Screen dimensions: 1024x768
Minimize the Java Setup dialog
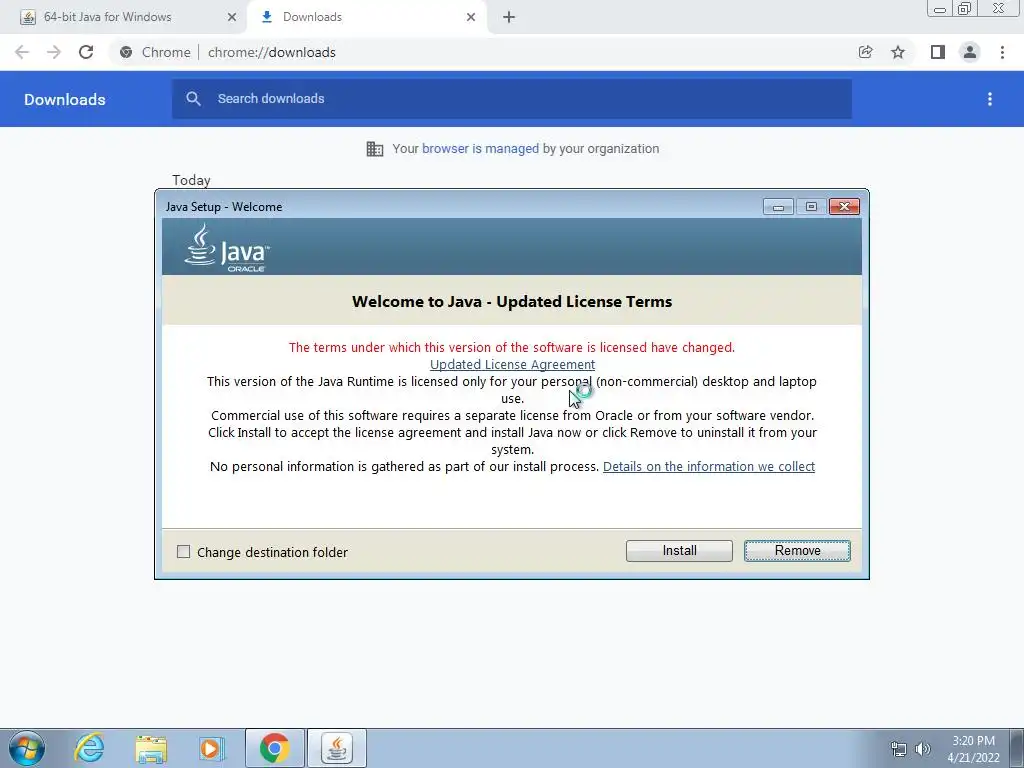(x=778, y=207)
